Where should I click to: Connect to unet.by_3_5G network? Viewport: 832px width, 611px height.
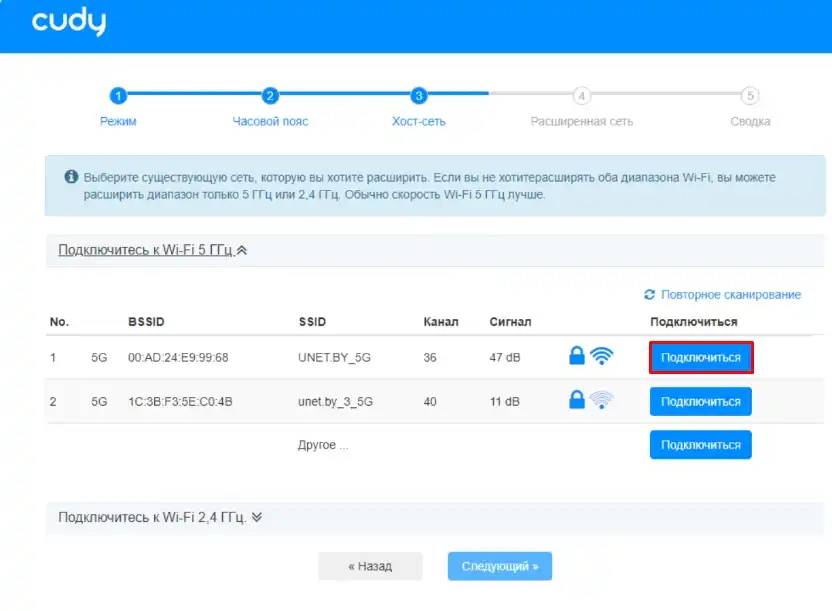pos(701,401)
